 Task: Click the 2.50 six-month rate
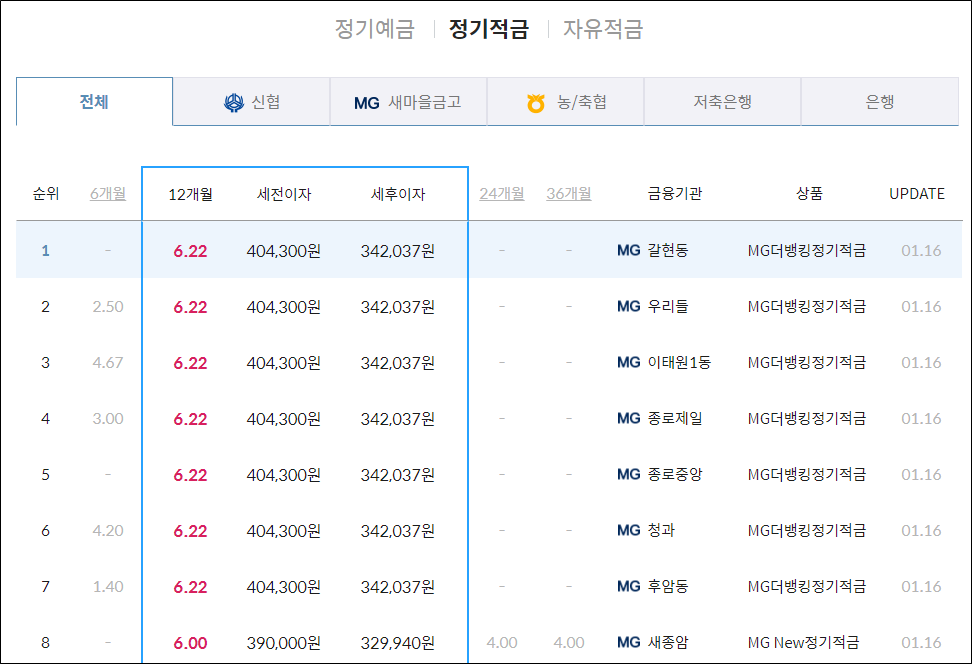(x=108, y=306)
